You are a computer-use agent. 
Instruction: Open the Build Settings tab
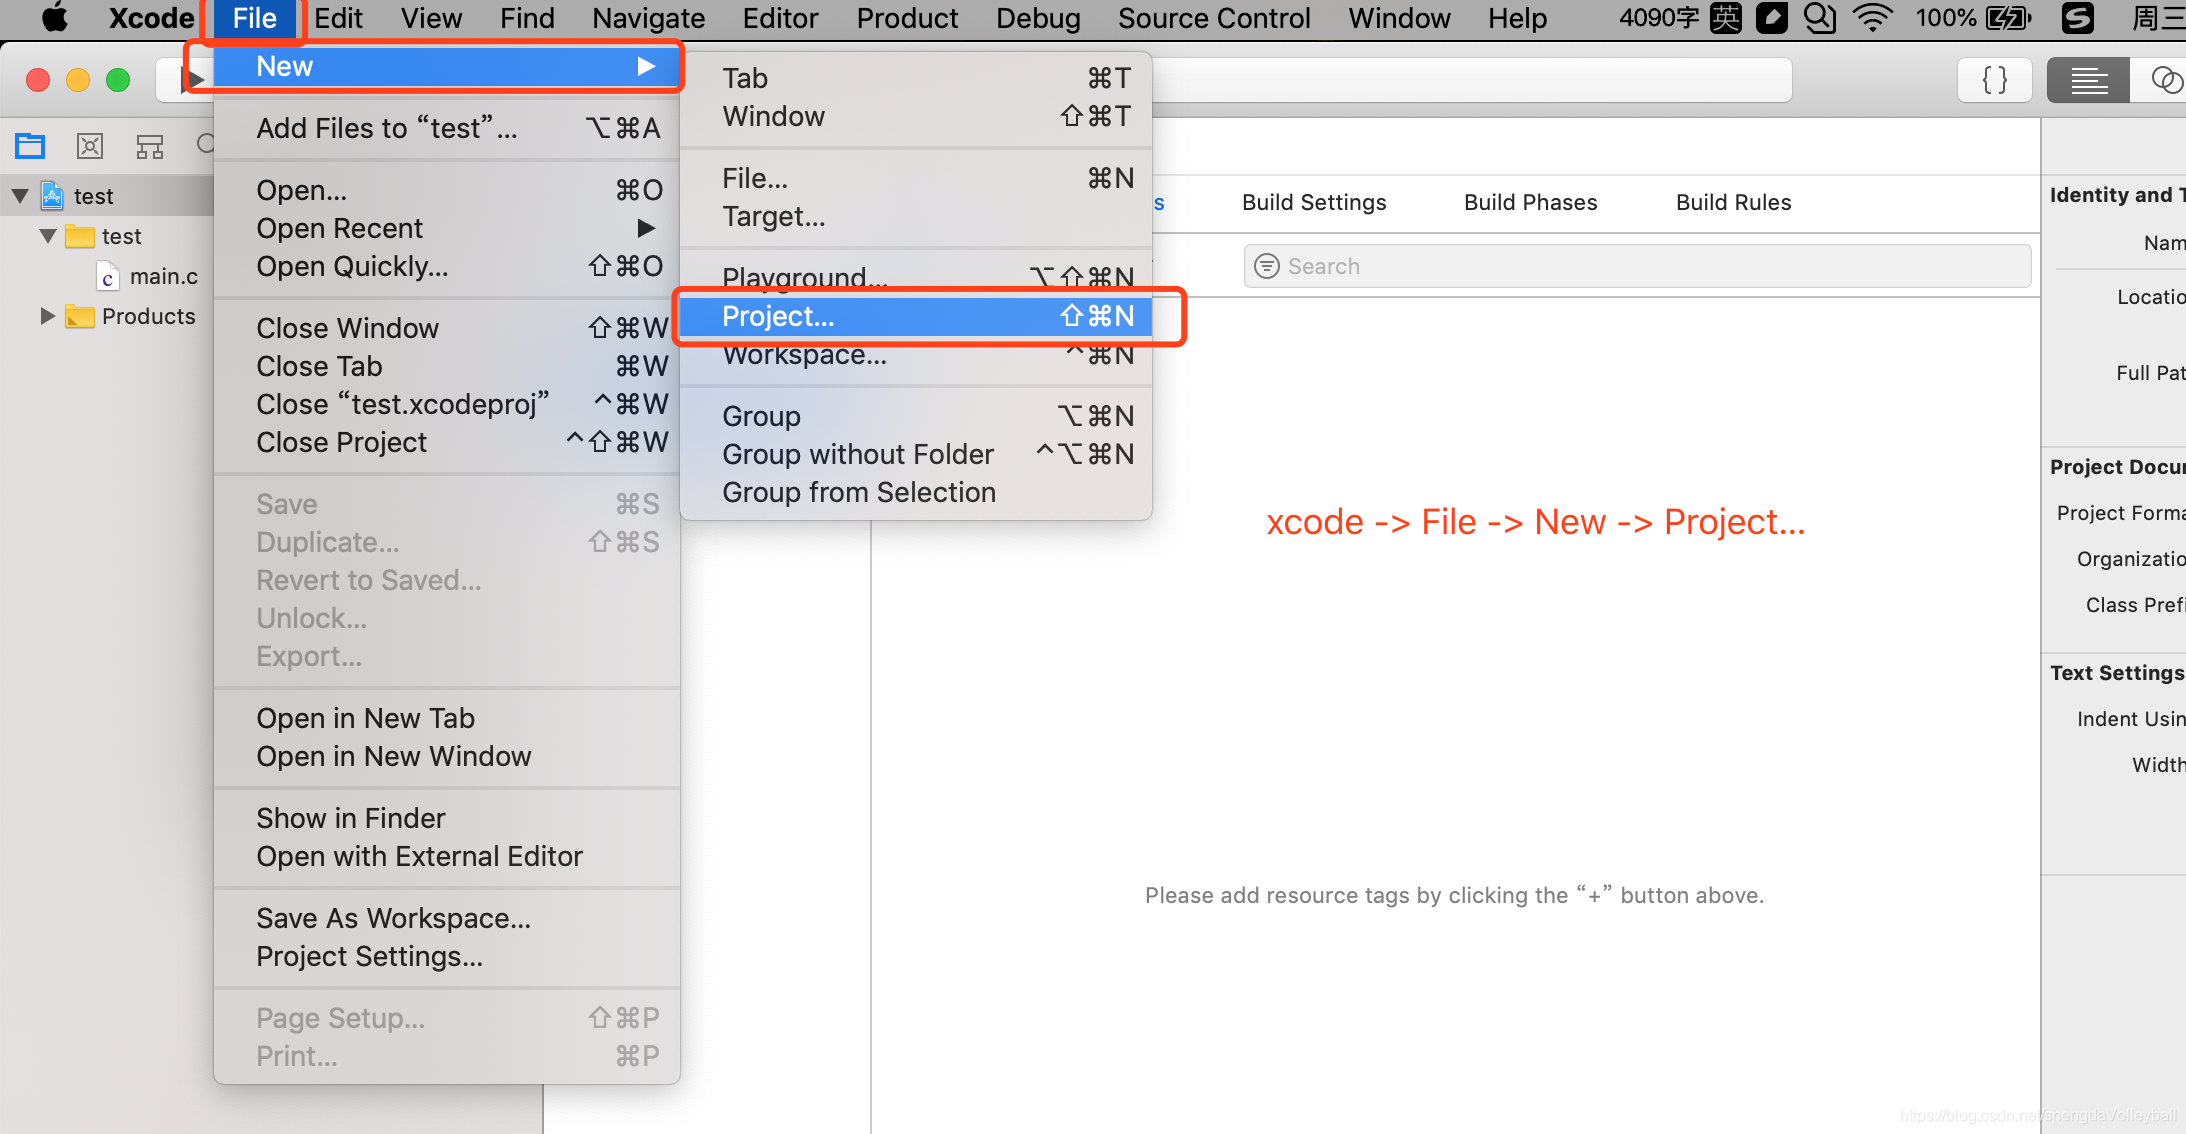point(1314,202)
